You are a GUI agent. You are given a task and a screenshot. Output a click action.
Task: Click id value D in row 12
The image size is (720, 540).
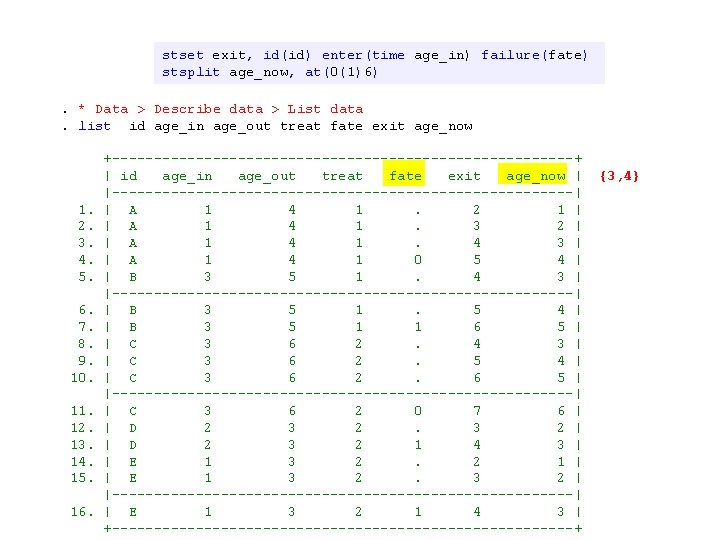[x=133, y=428]
